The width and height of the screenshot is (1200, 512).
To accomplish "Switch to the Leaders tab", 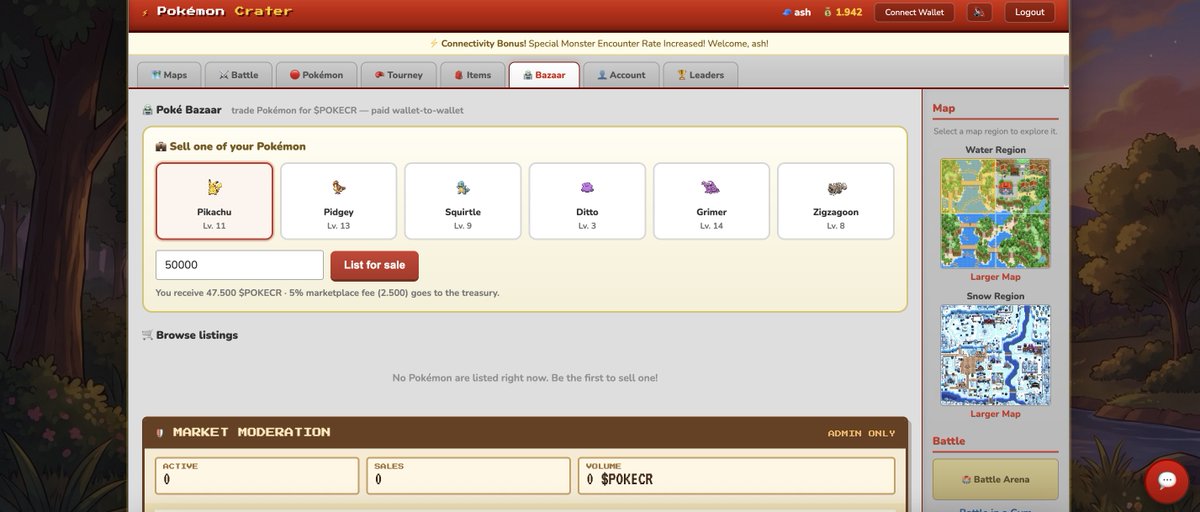I will (x=700, y=75).
